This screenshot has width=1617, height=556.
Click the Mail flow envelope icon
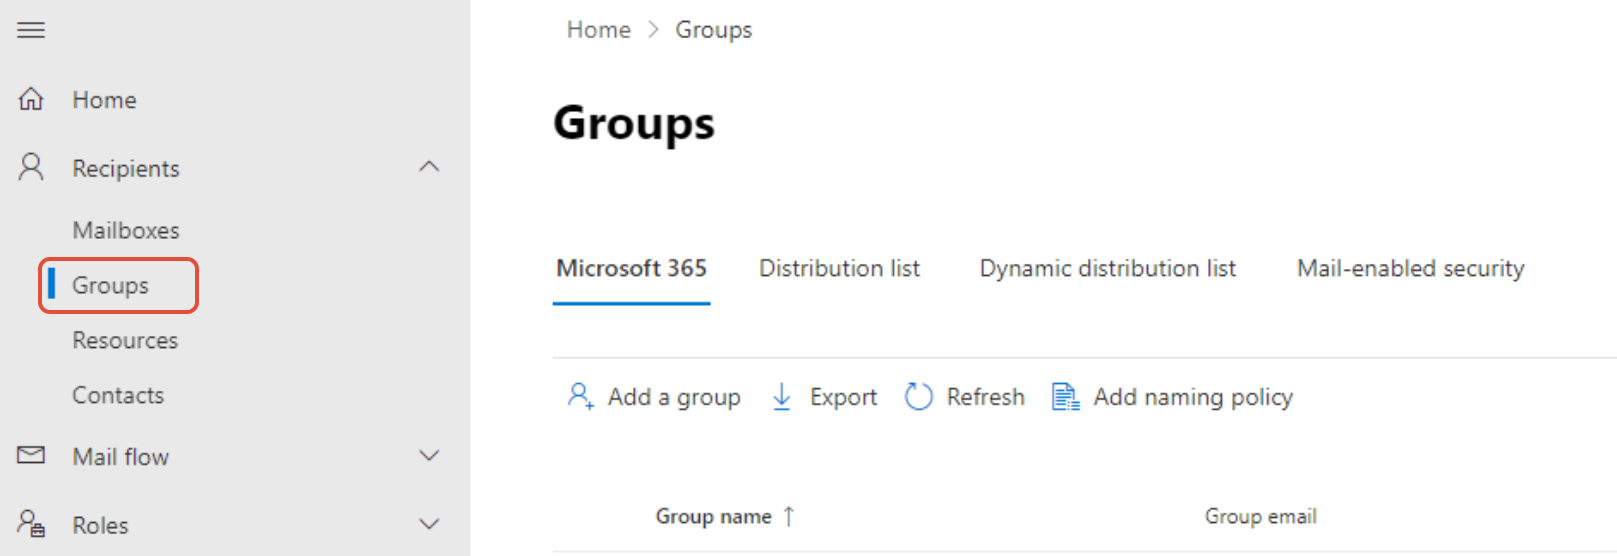31,456
